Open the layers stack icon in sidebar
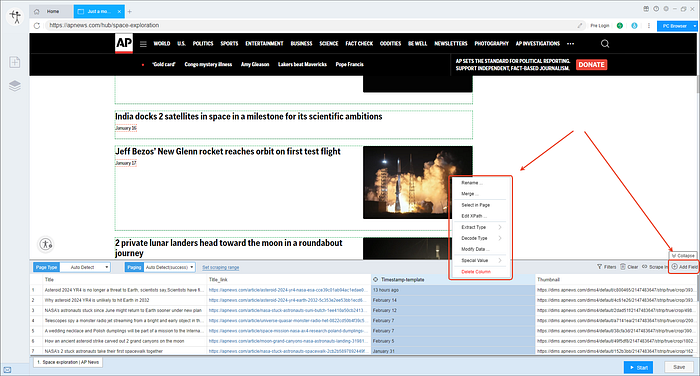700x376 pixels. tap(15, 86)
